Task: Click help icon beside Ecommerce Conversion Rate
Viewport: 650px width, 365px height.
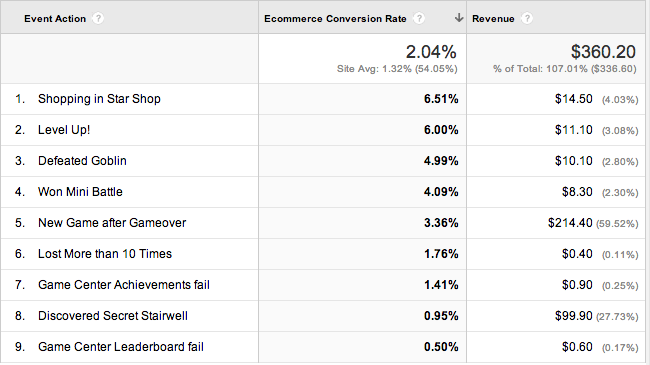Action: [419, 19]
